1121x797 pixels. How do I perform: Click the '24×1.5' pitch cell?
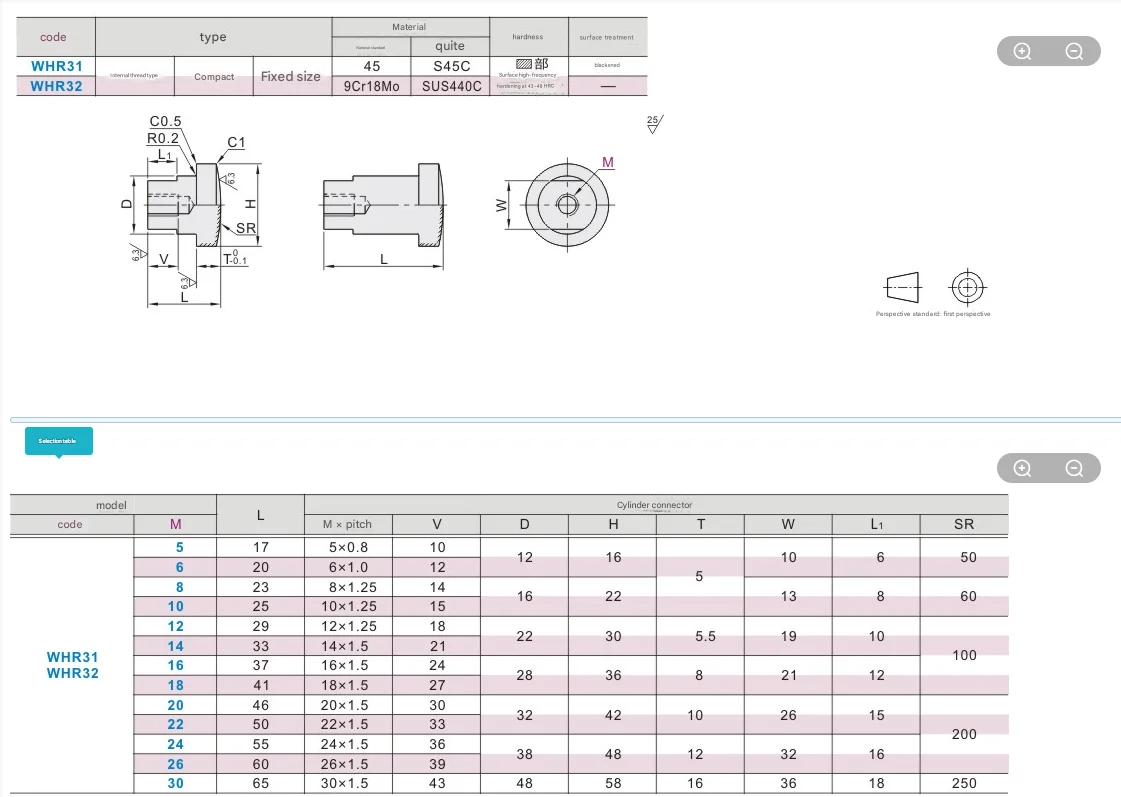(348, 745)
